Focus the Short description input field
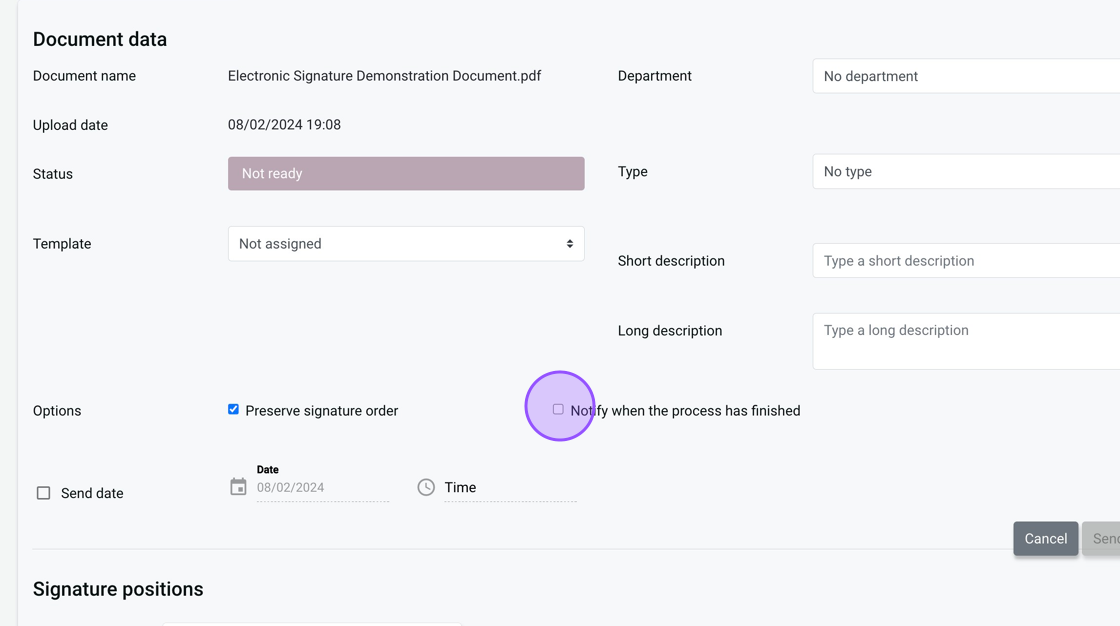The width and height of the screenshot is (1120, 626). [x=965, y=261]
